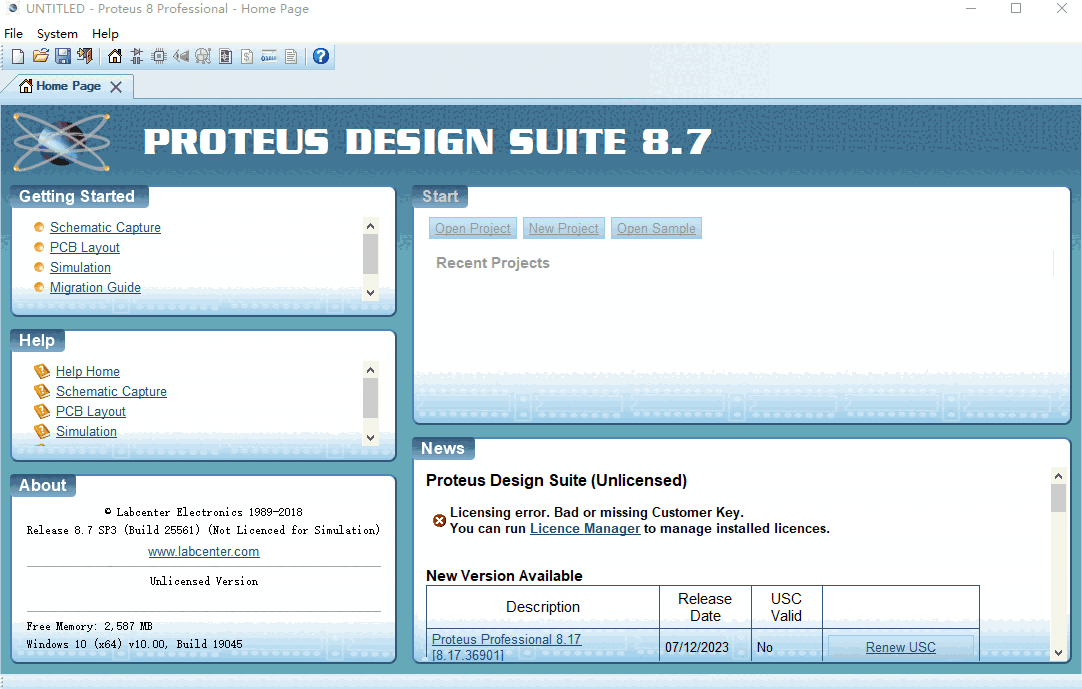
Task: Click the Open Sample button
Action: [656, 229]
